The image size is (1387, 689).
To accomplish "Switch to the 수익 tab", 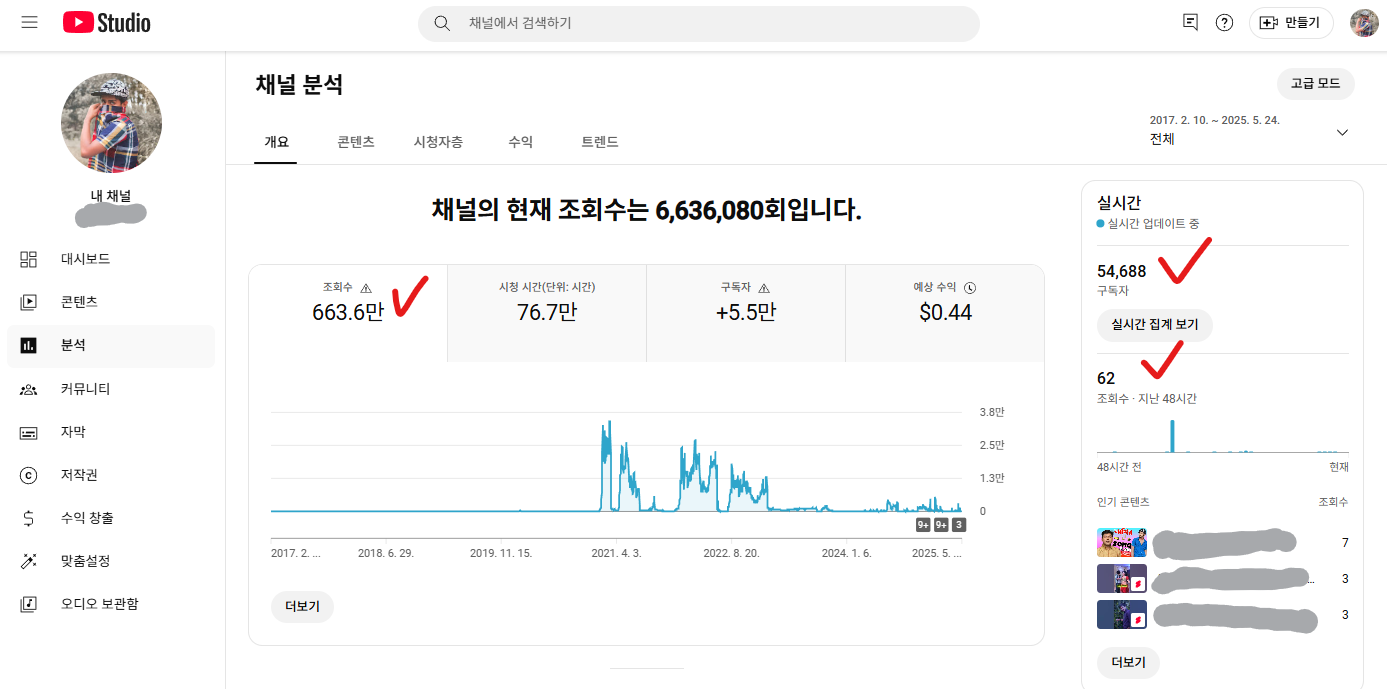I will (x=520, y=142).
